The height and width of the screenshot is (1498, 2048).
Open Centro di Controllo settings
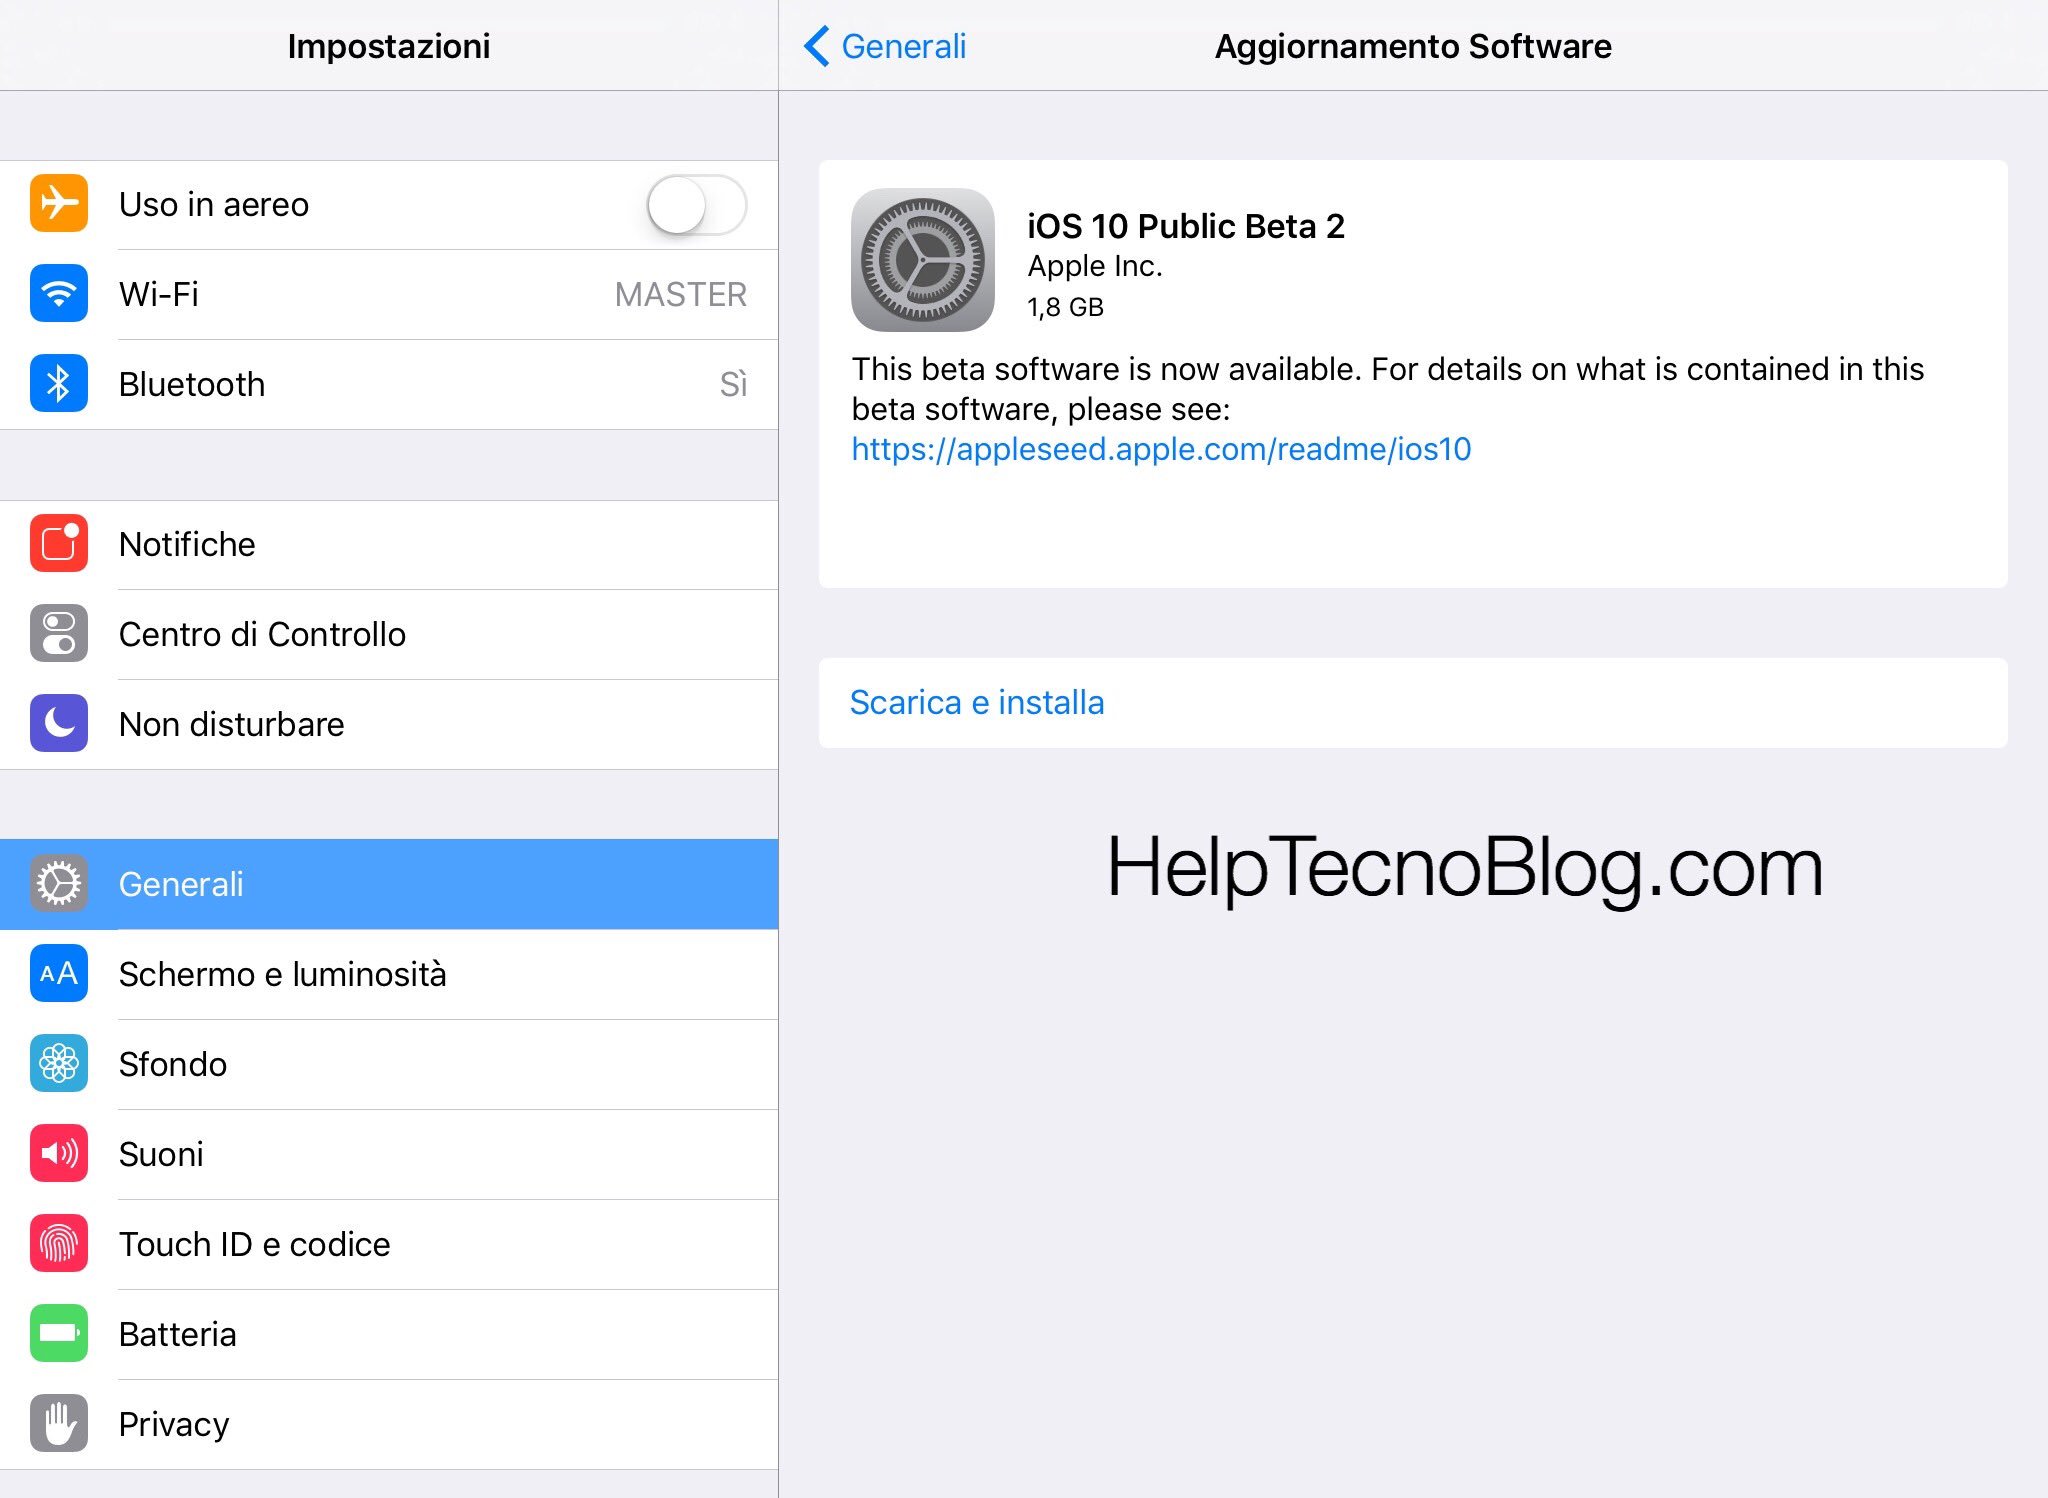click(389, 634)
